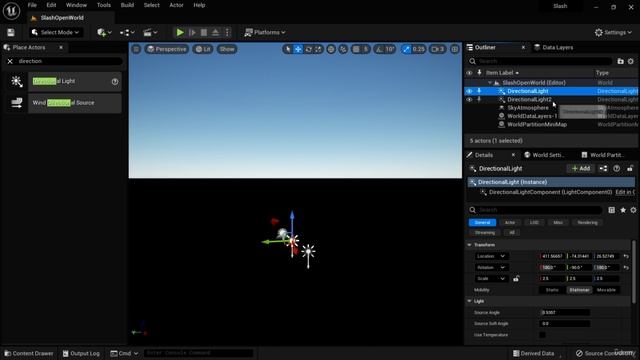Set Mobility to Static
This screenshot has width=640, height=360.
[552, 290]
